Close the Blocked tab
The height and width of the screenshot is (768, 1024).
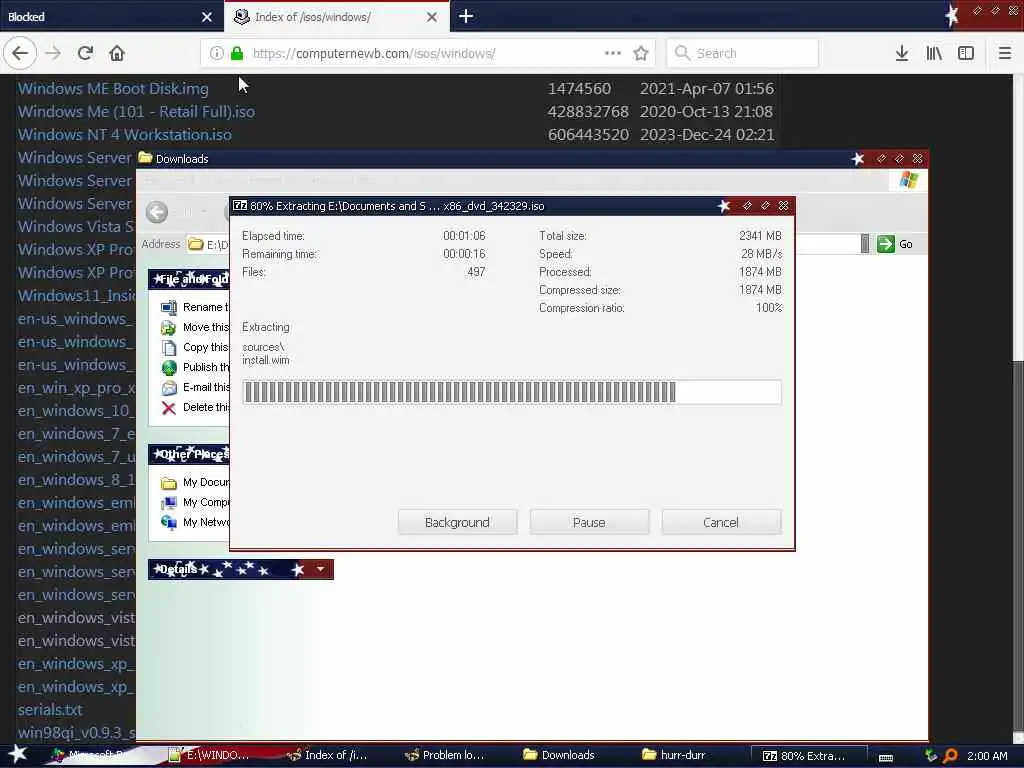[207, 17]
